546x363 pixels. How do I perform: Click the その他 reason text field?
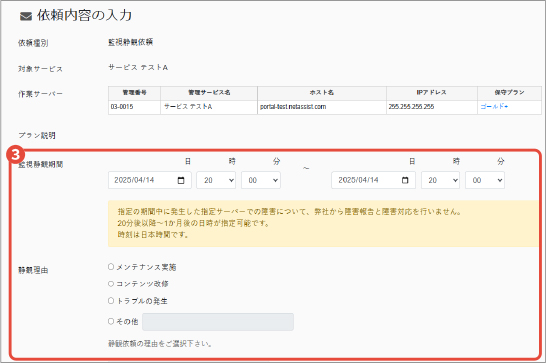pyautogui.click(x=218, y=322)
